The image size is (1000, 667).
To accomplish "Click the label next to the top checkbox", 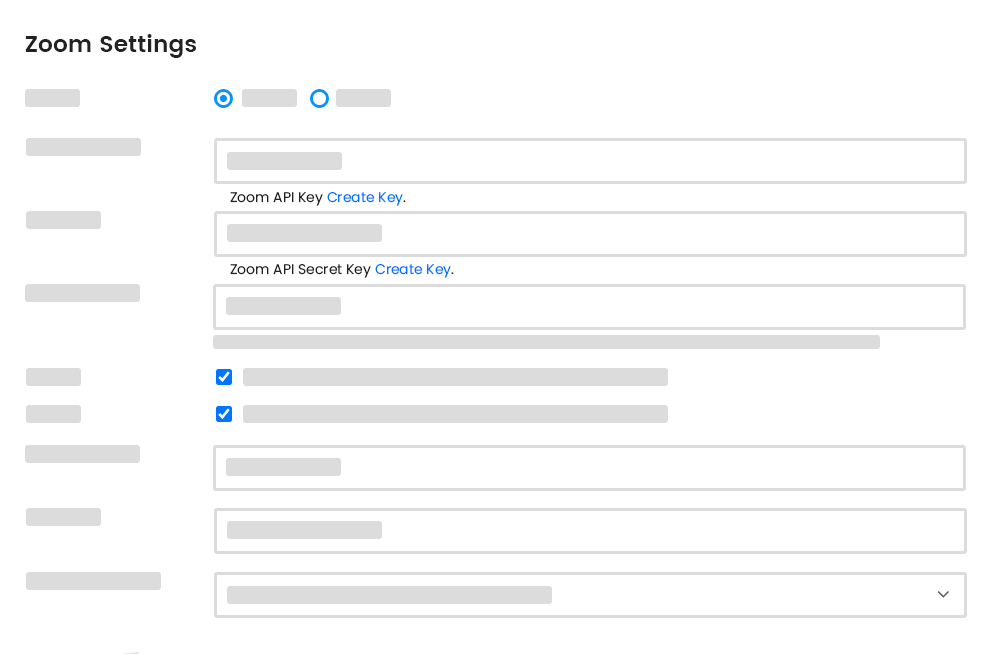I will [x=455, y=377].
